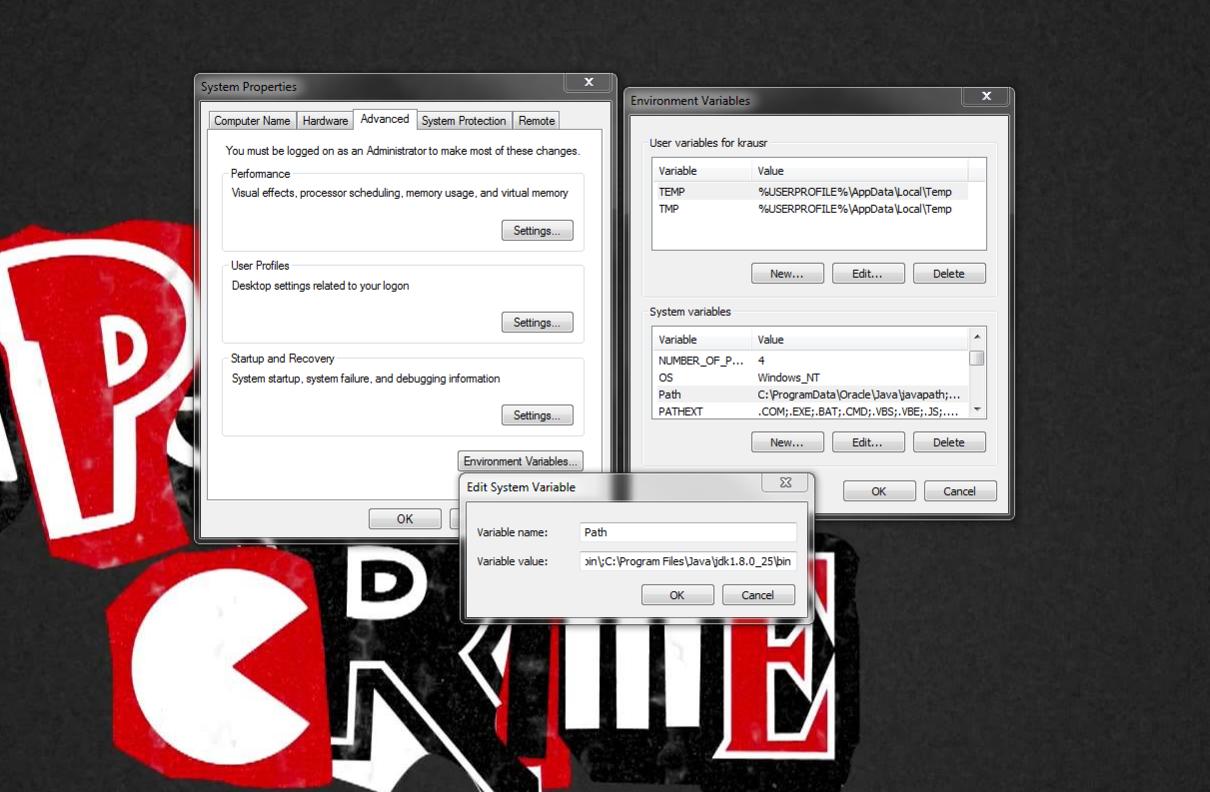Create New user variable

[x=787, y=273]
